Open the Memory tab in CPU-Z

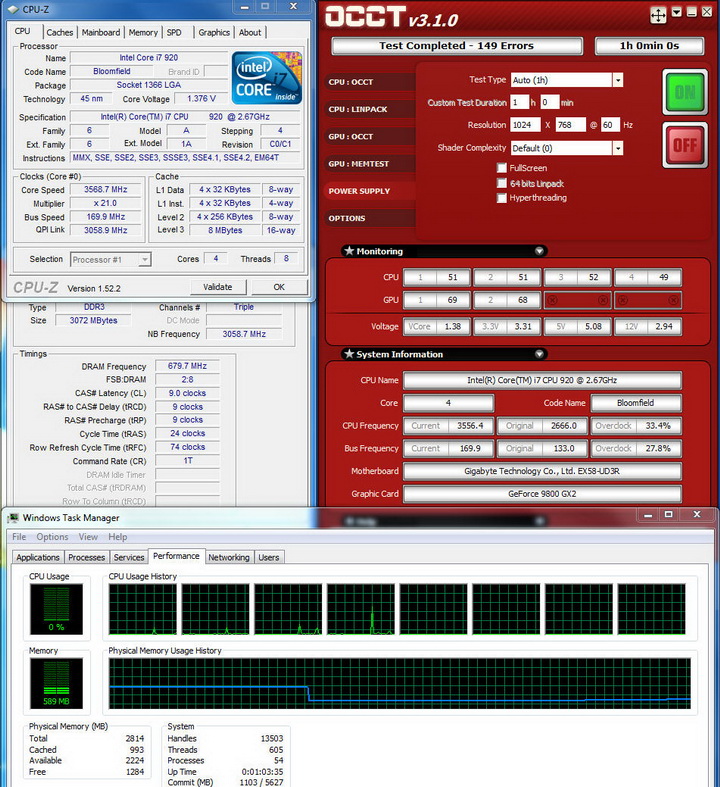143,33
